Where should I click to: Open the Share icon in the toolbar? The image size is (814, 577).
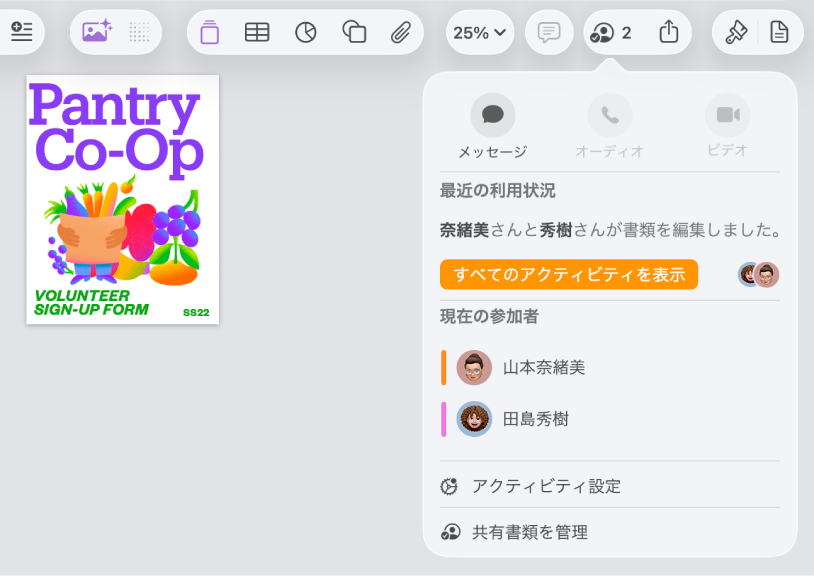click(669, 32)
